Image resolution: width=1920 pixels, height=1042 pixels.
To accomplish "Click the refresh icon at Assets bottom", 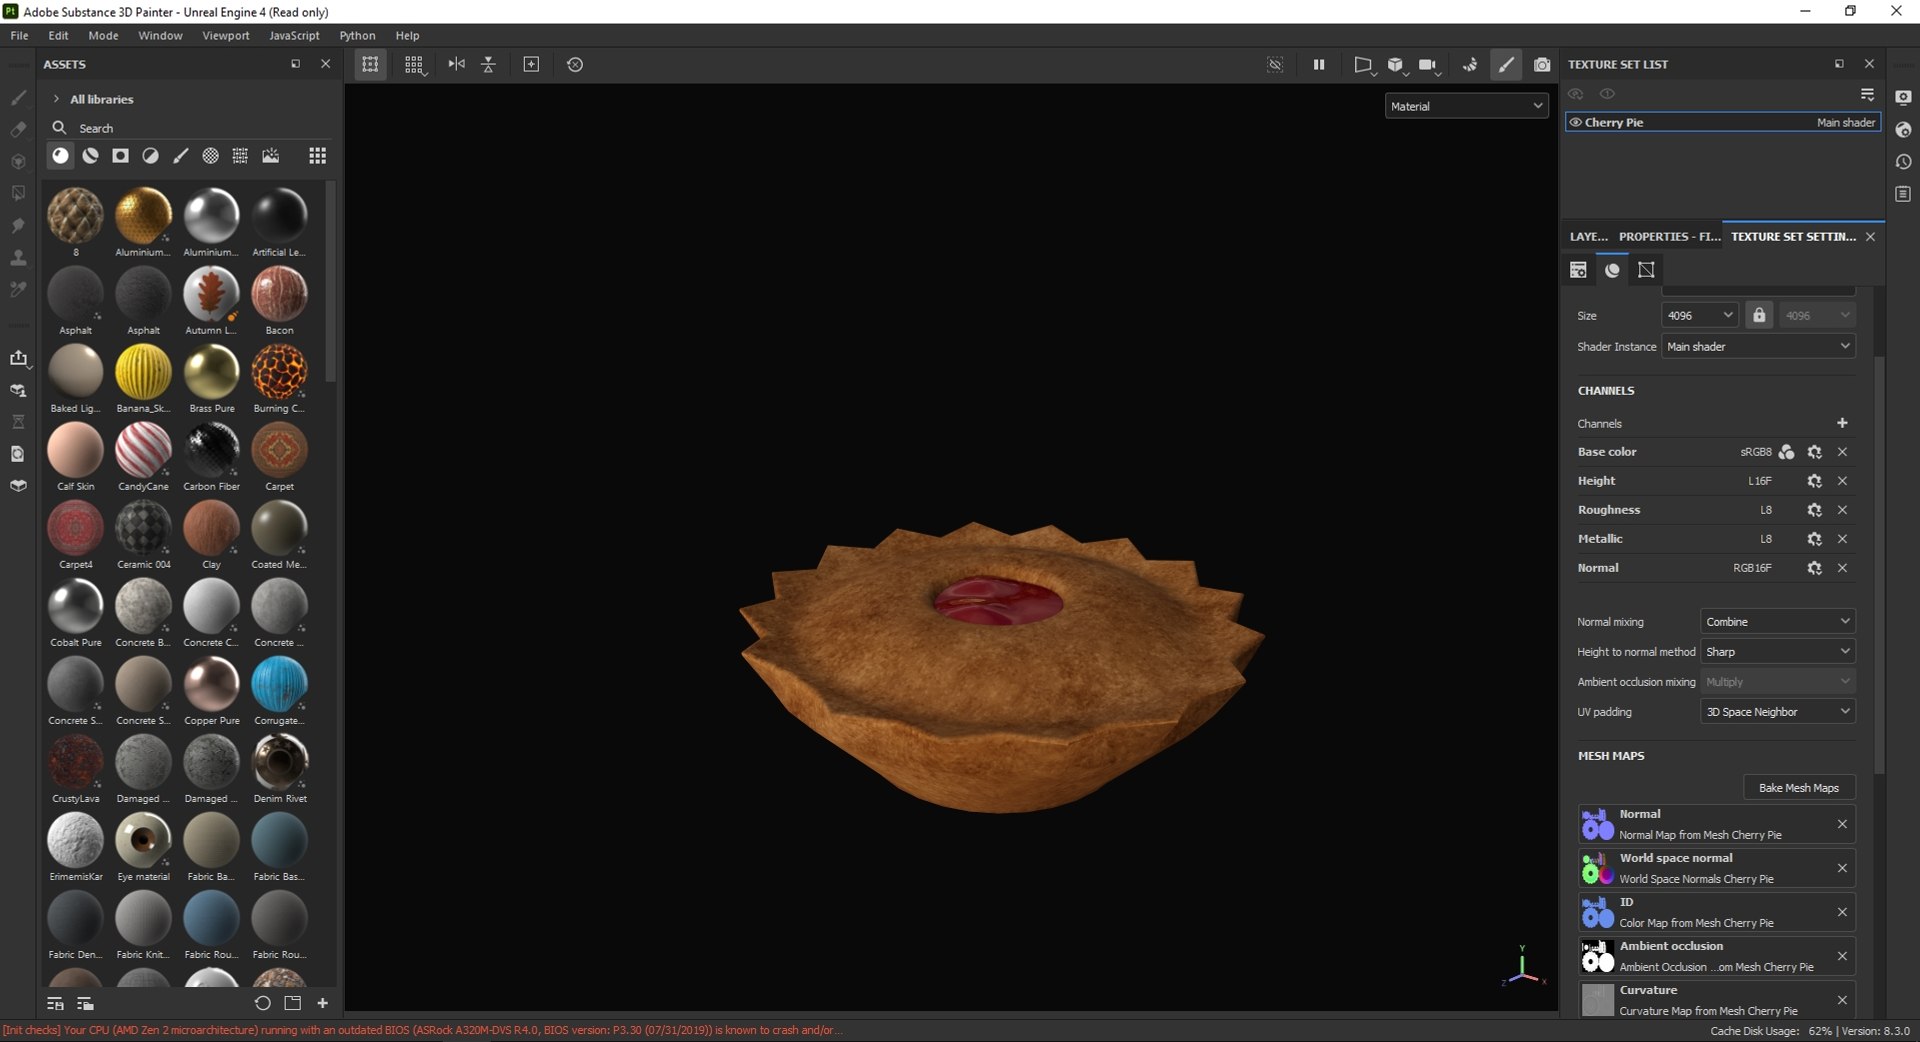I will pyautogui.click(x=263, y=1003).
